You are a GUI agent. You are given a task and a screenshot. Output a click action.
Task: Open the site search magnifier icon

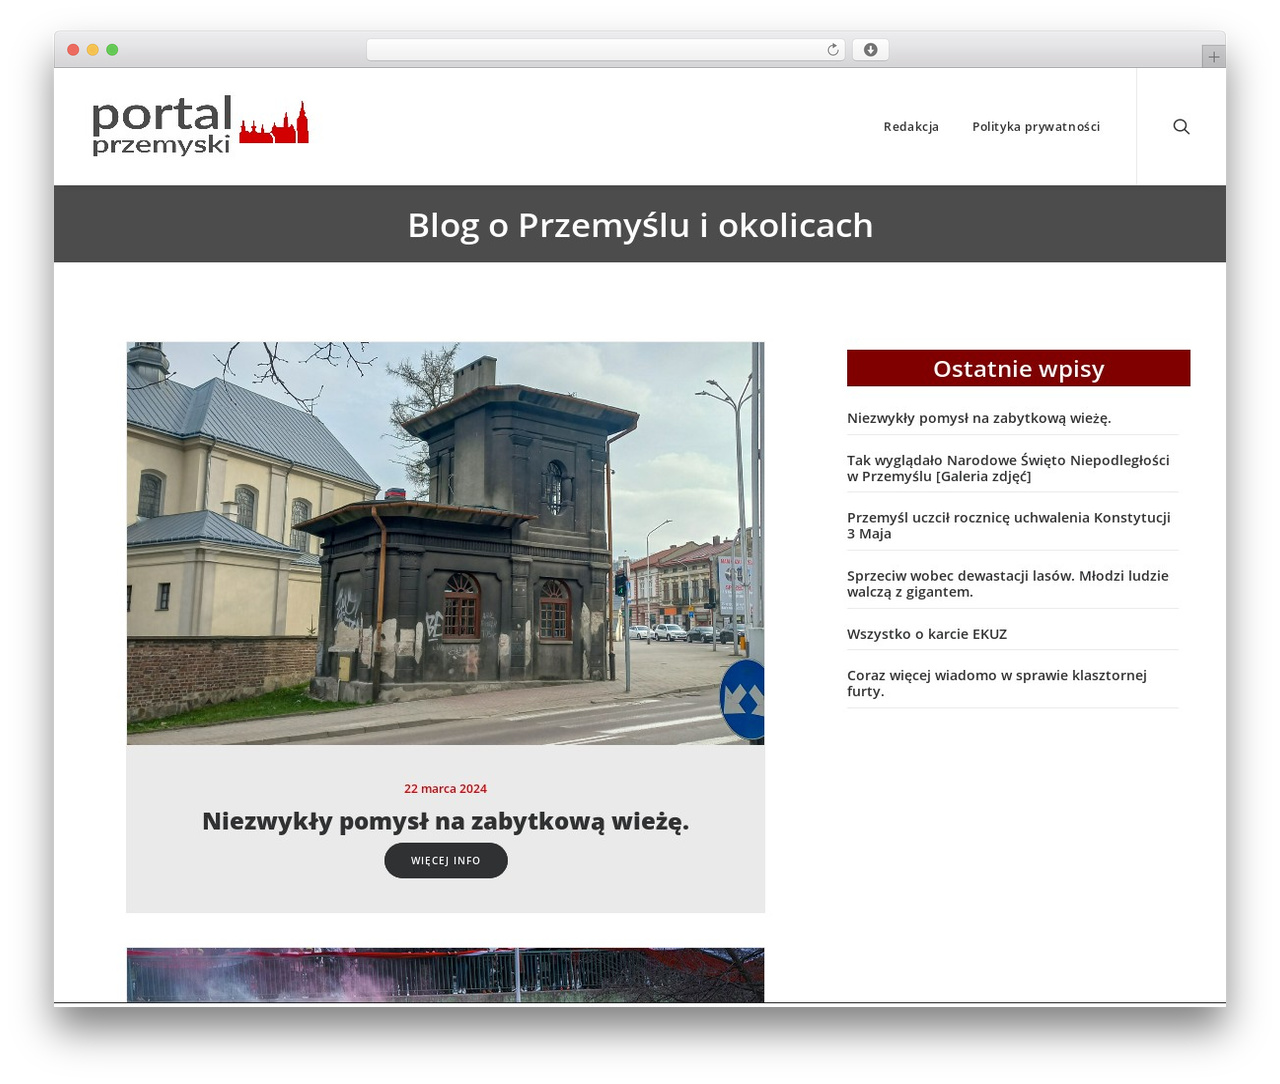click(x=1181, y=127)
